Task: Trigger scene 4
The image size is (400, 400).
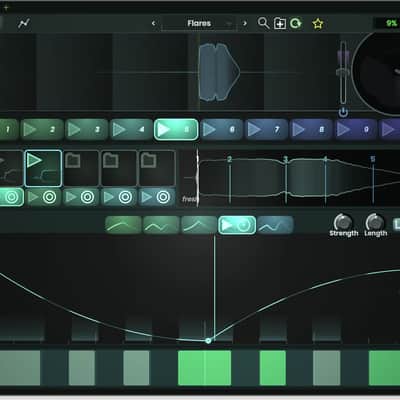Action: [131, 129]
